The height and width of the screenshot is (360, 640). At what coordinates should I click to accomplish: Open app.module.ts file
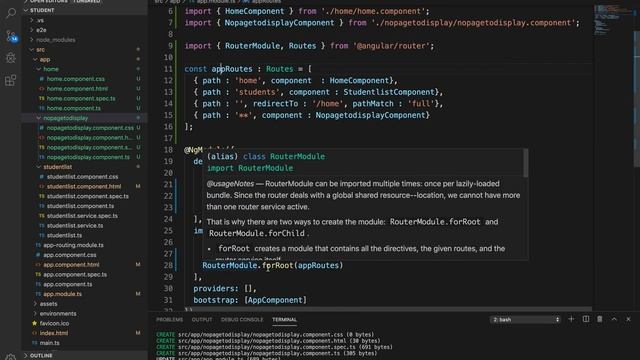point(62,294)
